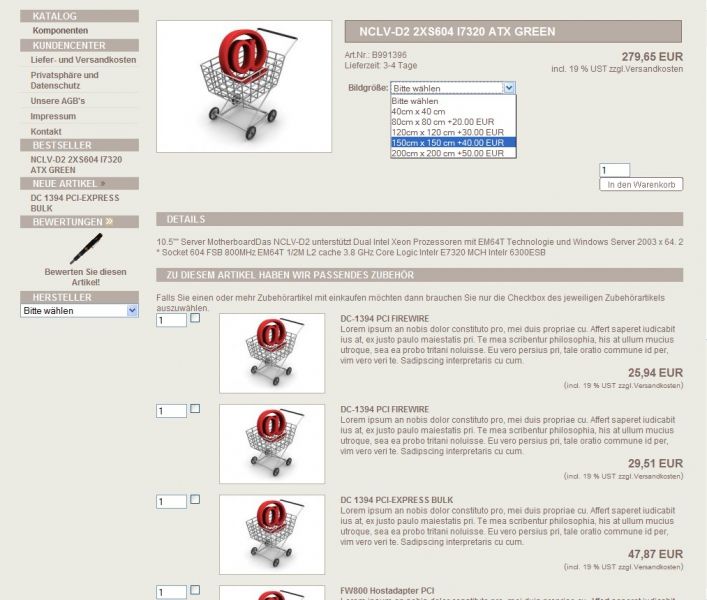Click the DC 1394 PCI-EXPRESS BULK accessory title
The image size is (707, 600).
tap(397, 500)
